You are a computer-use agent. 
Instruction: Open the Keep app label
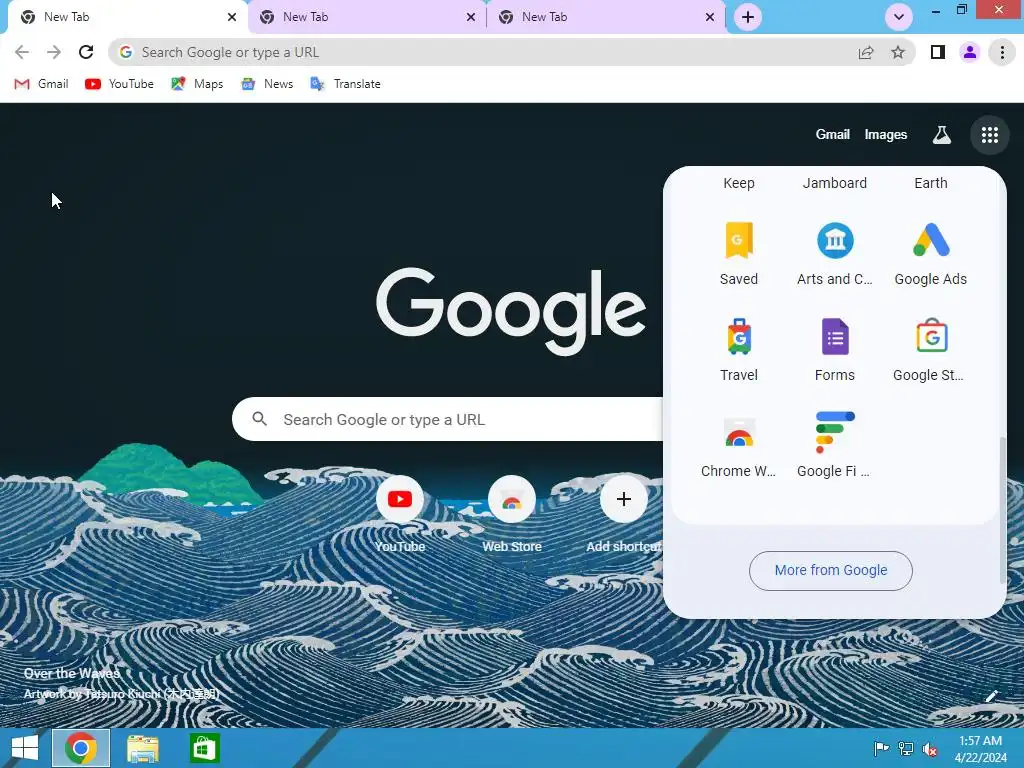click(739, 183)
